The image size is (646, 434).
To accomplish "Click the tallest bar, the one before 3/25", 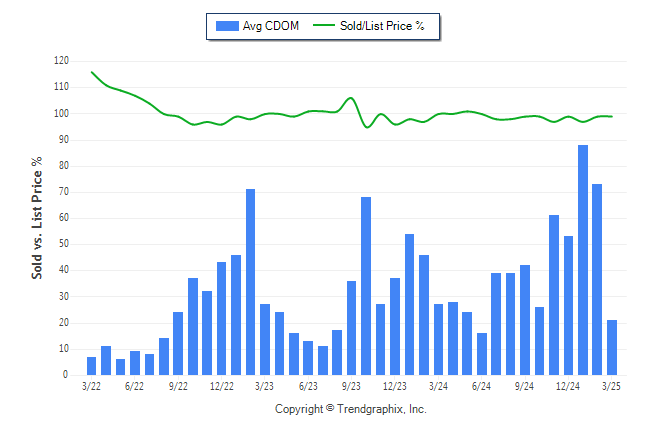I will (583, 260).
